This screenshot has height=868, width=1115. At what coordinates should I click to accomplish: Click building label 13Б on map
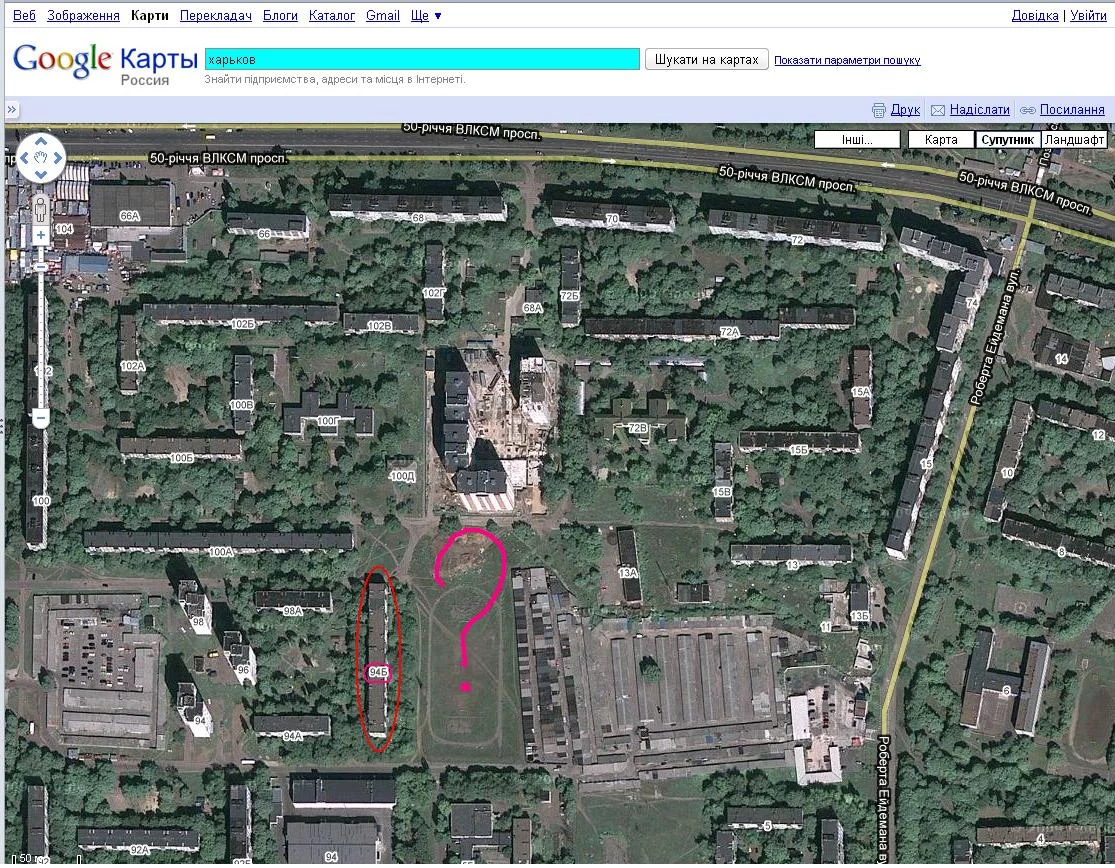coord(860,616)
